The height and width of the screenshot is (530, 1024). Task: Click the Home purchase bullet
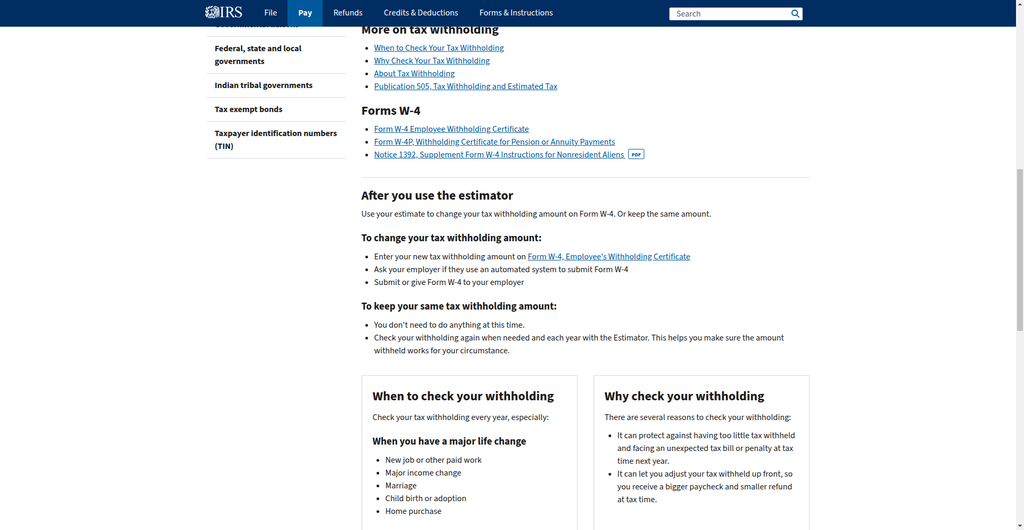(413, 512)
